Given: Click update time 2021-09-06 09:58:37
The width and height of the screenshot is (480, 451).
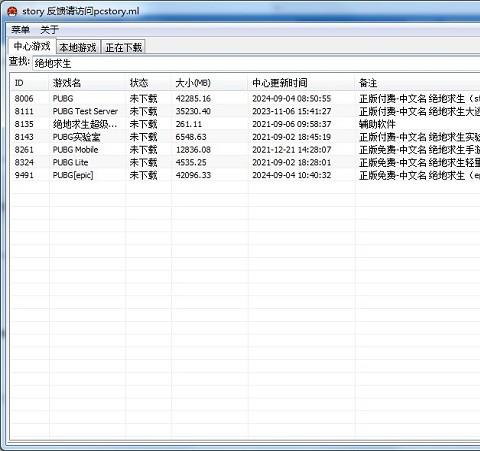Looking at the screenshot, I should click(x=292, y=124).
